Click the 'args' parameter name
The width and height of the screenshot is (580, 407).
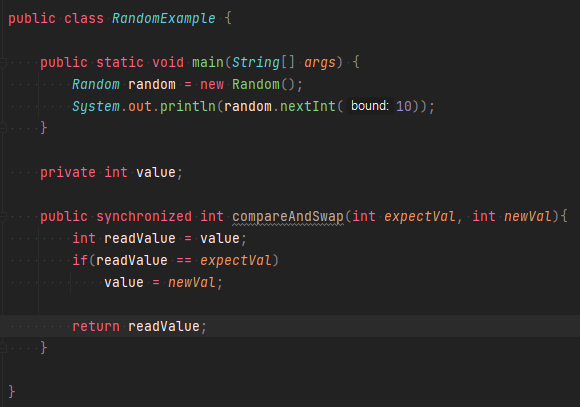320,63
